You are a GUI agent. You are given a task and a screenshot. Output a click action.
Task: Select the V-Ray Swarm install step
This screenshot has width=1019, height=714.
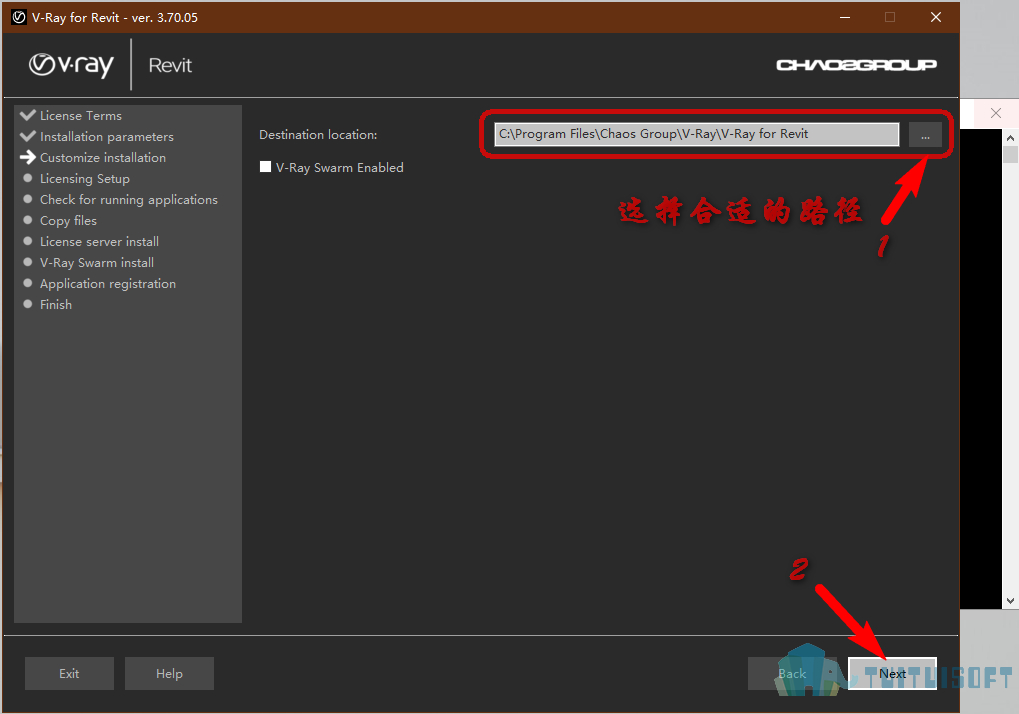tap(97, 262)
